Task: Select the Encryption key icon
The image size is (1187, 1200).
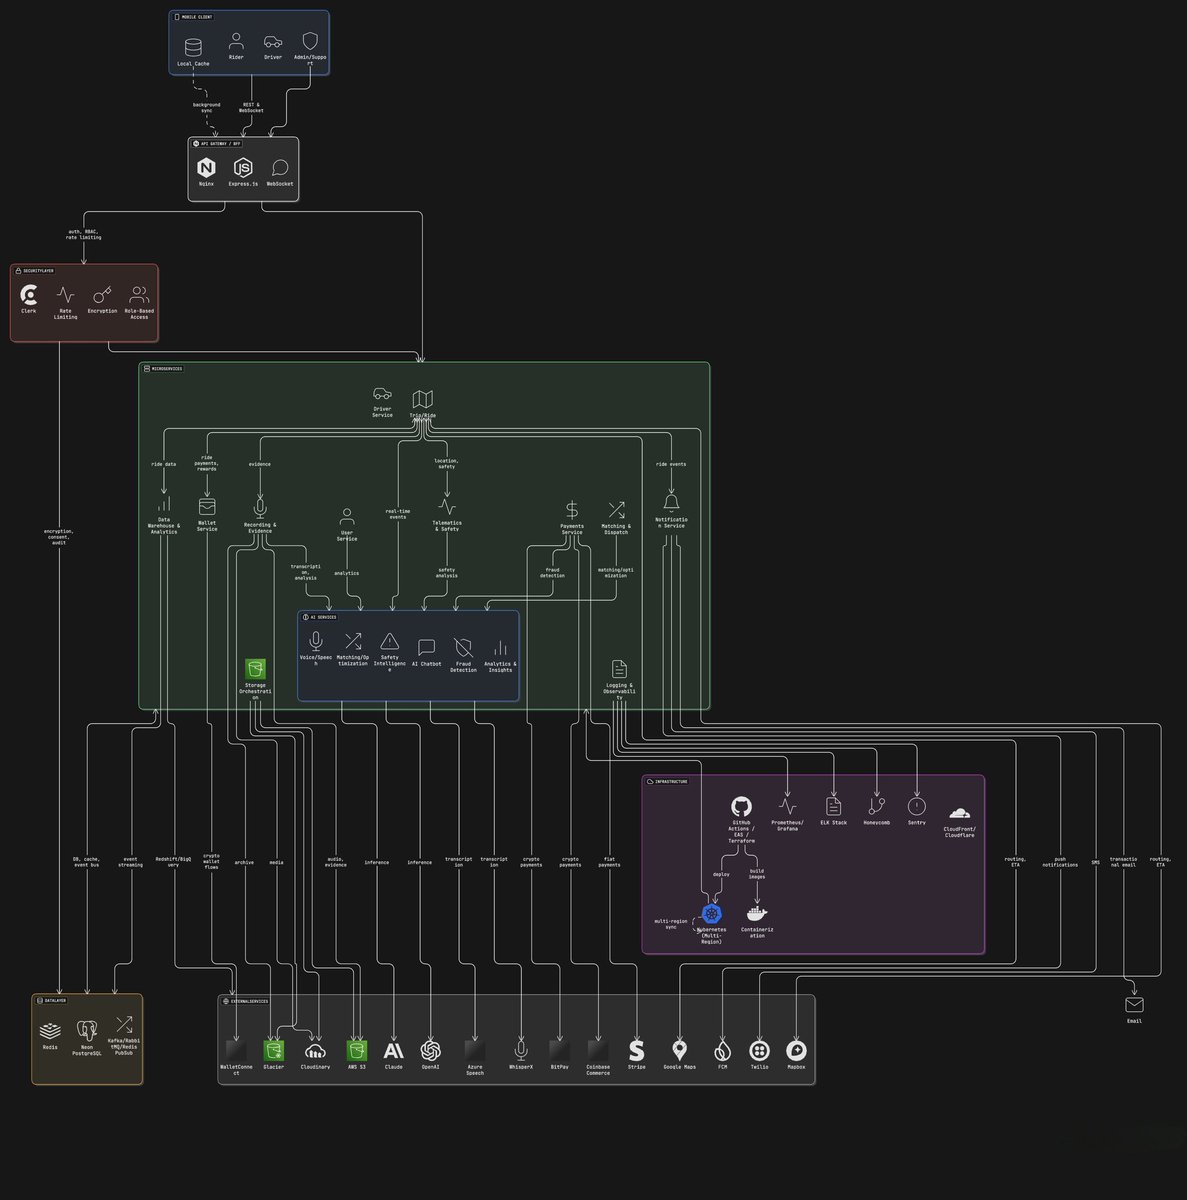Action: point(102,295)
